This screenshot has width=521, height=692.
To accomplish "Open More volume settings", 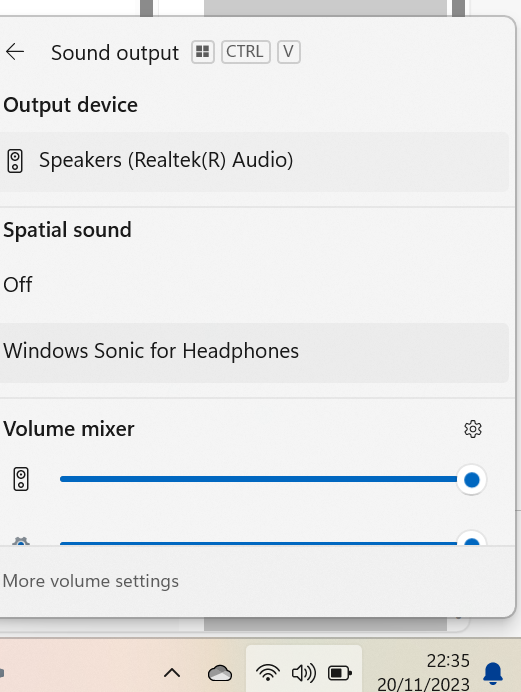I will click(90, 581).
